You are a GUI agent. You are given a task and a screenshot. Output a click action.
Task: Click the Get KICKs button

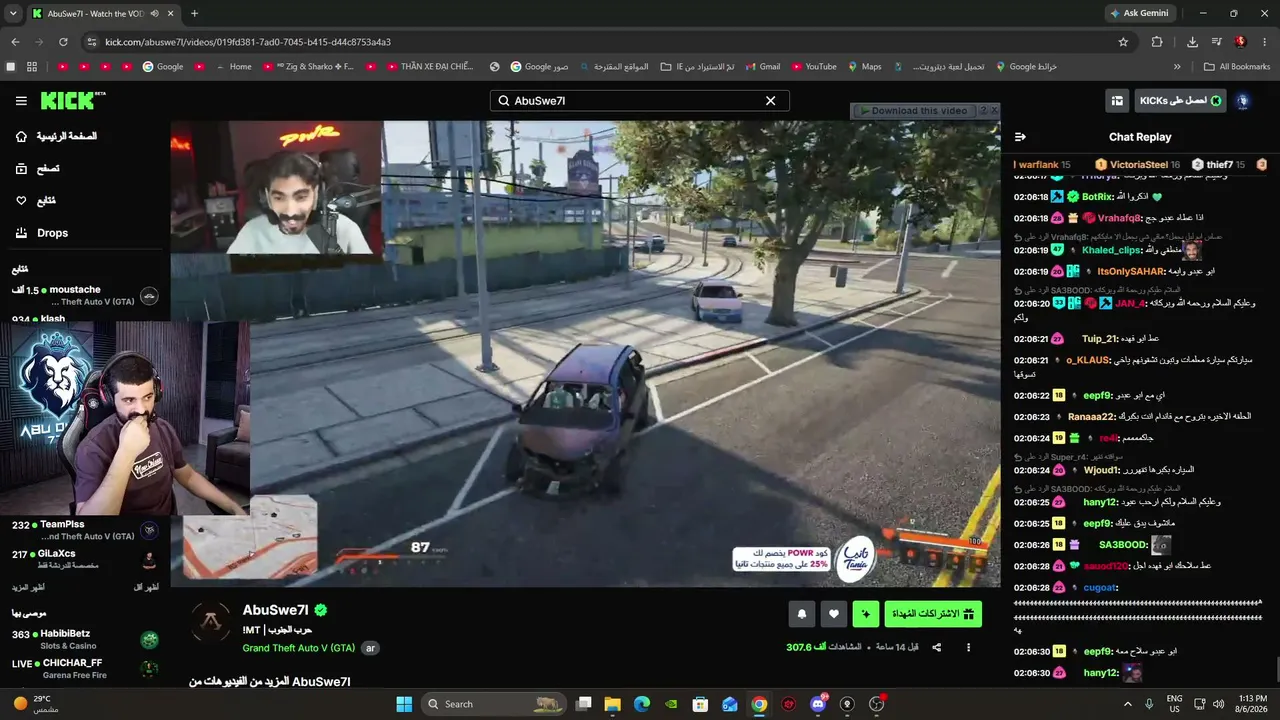(x=1179, y=101)
